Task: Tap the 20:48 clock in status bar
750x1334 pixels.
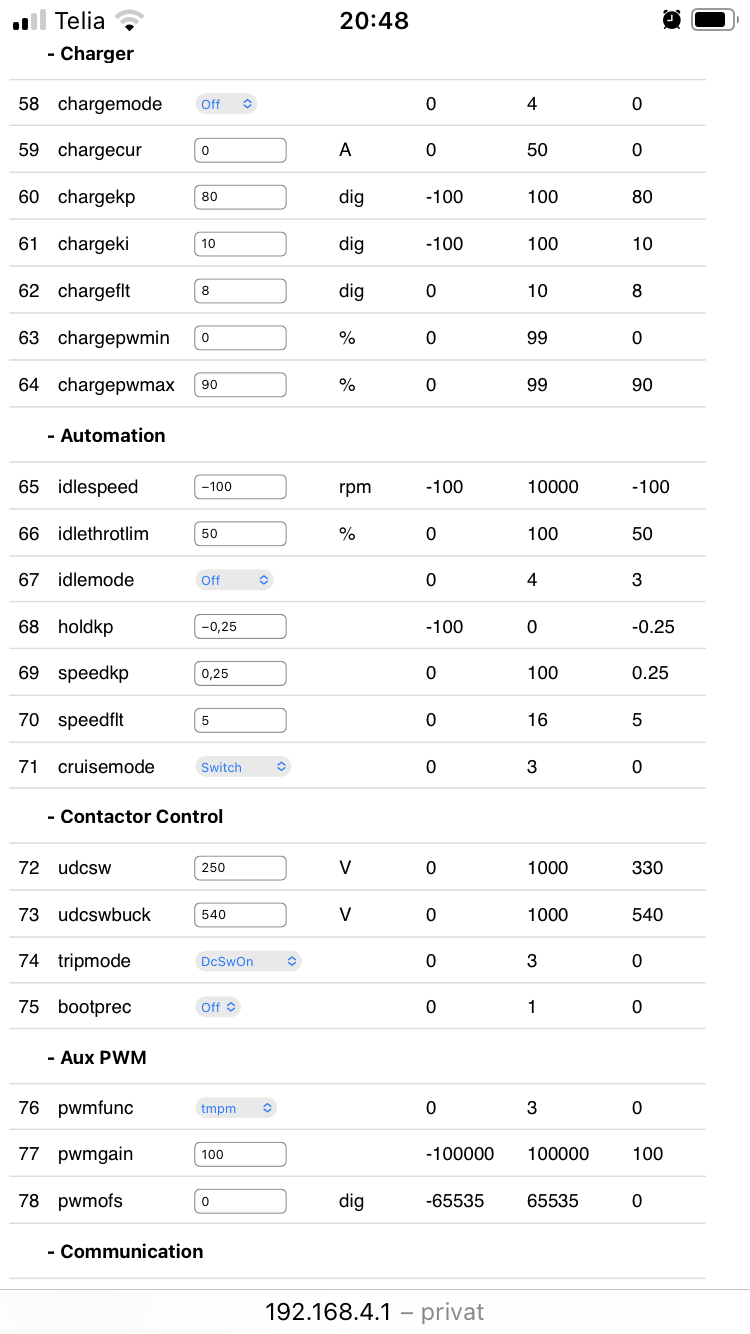Action: click(374, 20)
